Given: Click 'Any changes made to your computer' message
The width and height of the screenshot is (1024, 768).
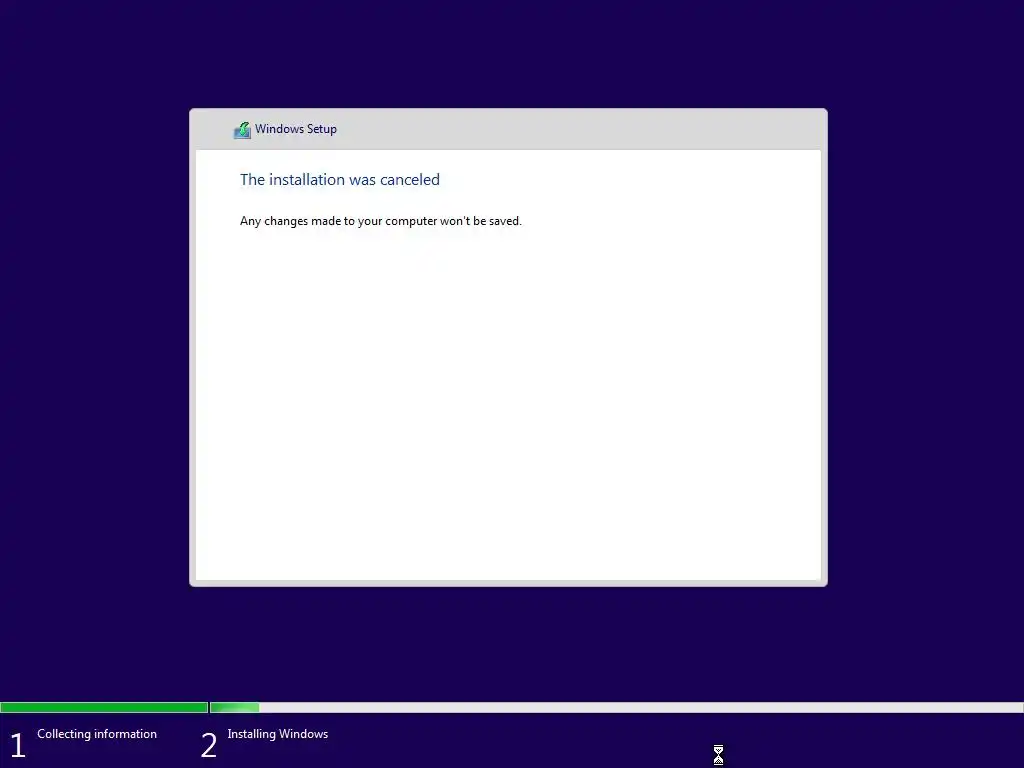Looking at the screenshot, I should point(381,221).
